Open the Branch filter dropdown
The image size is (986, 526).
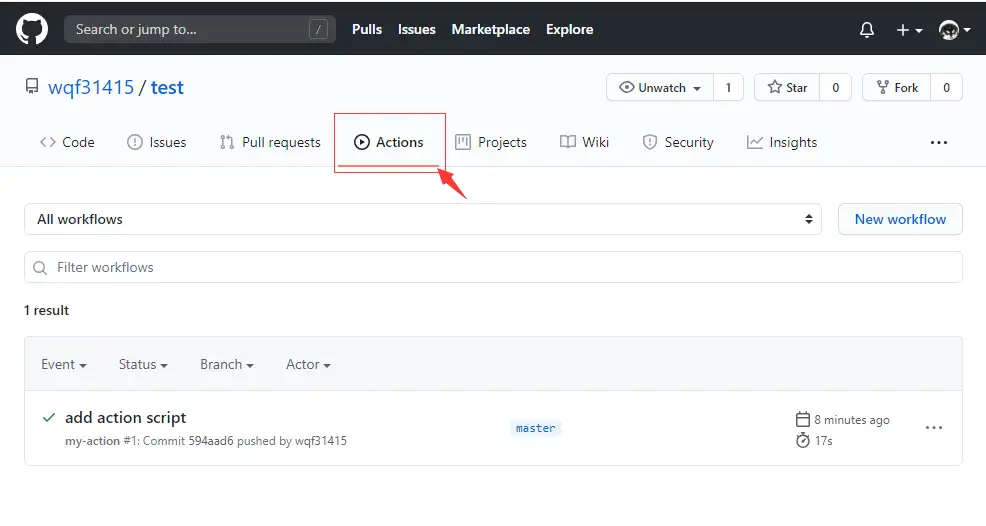tap(226, 365)
